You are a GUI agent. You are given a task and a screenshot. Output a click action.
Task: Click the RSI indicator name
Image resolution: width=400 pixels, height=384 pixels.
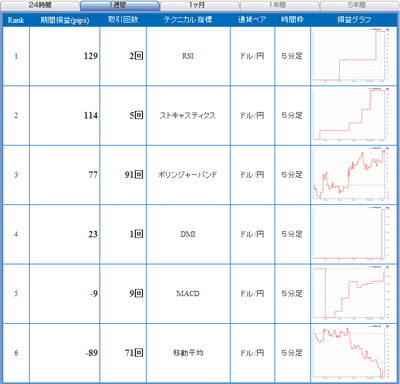188,56
